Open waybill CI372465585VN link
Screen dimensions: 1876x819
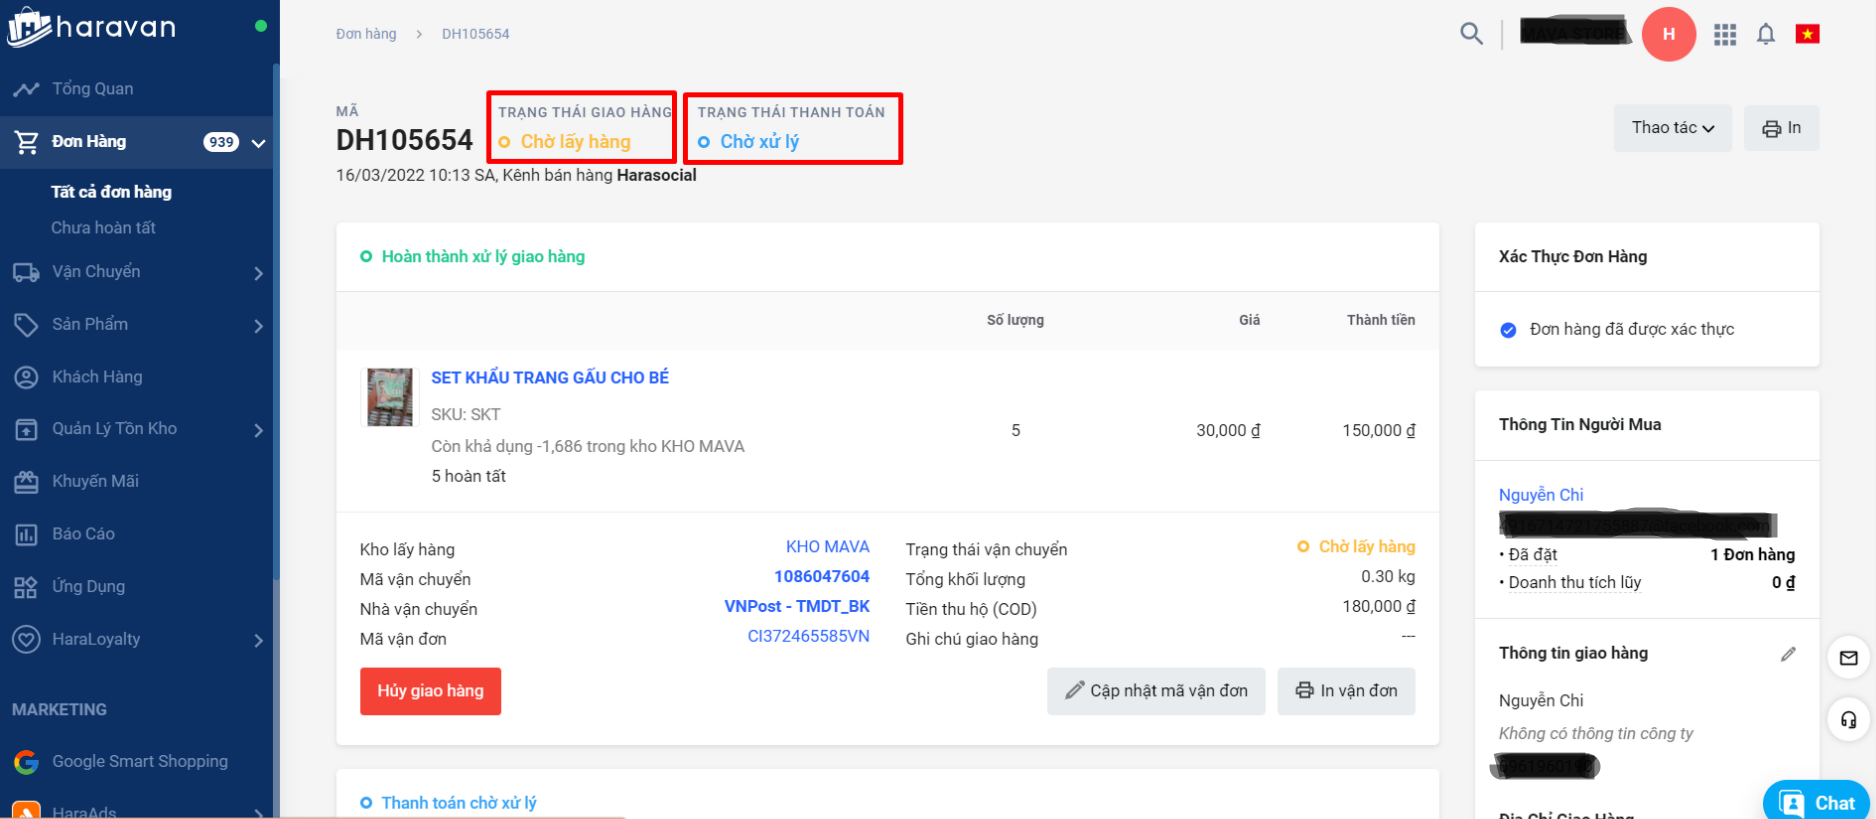click(808, 637)
